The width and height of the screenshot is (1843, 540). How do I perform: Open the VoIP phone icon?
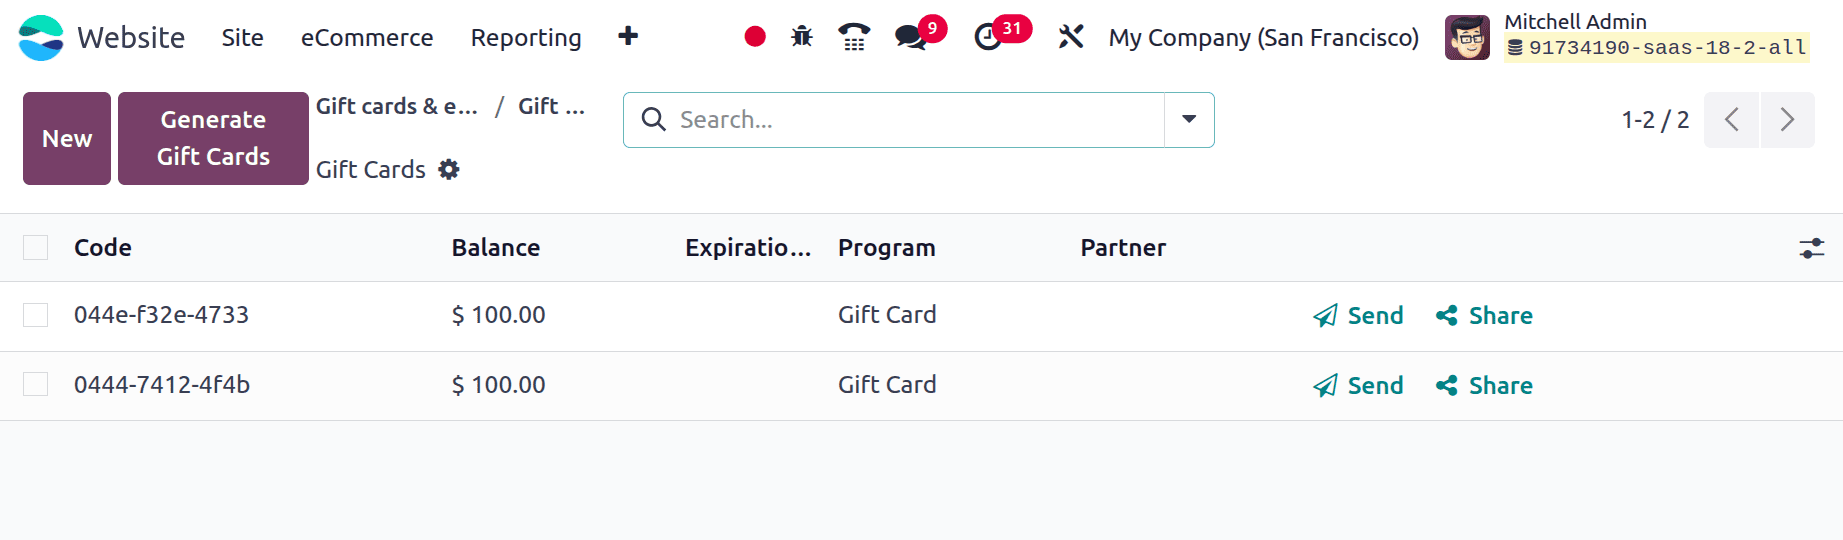[854, 37]
